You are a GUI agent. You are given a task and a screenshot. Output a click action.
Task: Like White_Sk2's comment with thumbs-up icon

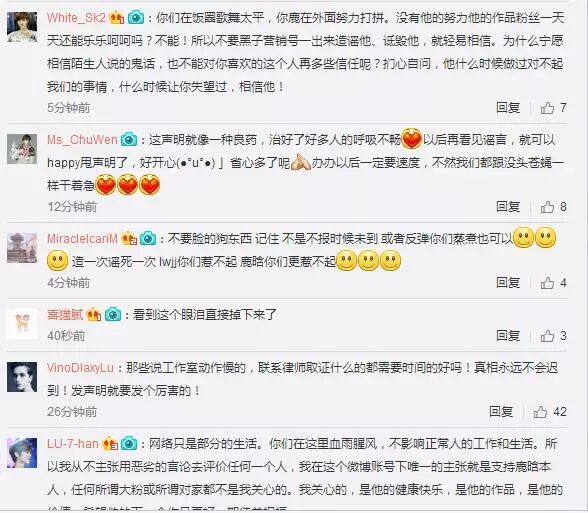click(547, 108)
